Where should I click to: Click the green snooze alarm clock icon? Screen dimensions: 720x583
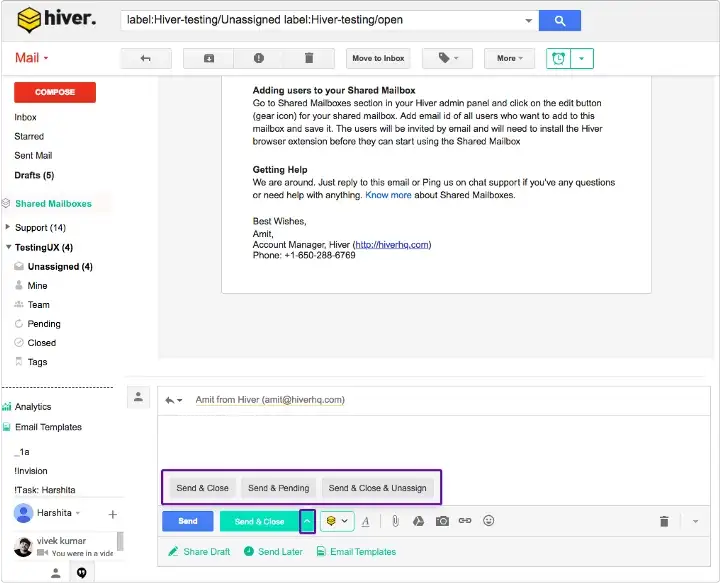click(558, 58)
